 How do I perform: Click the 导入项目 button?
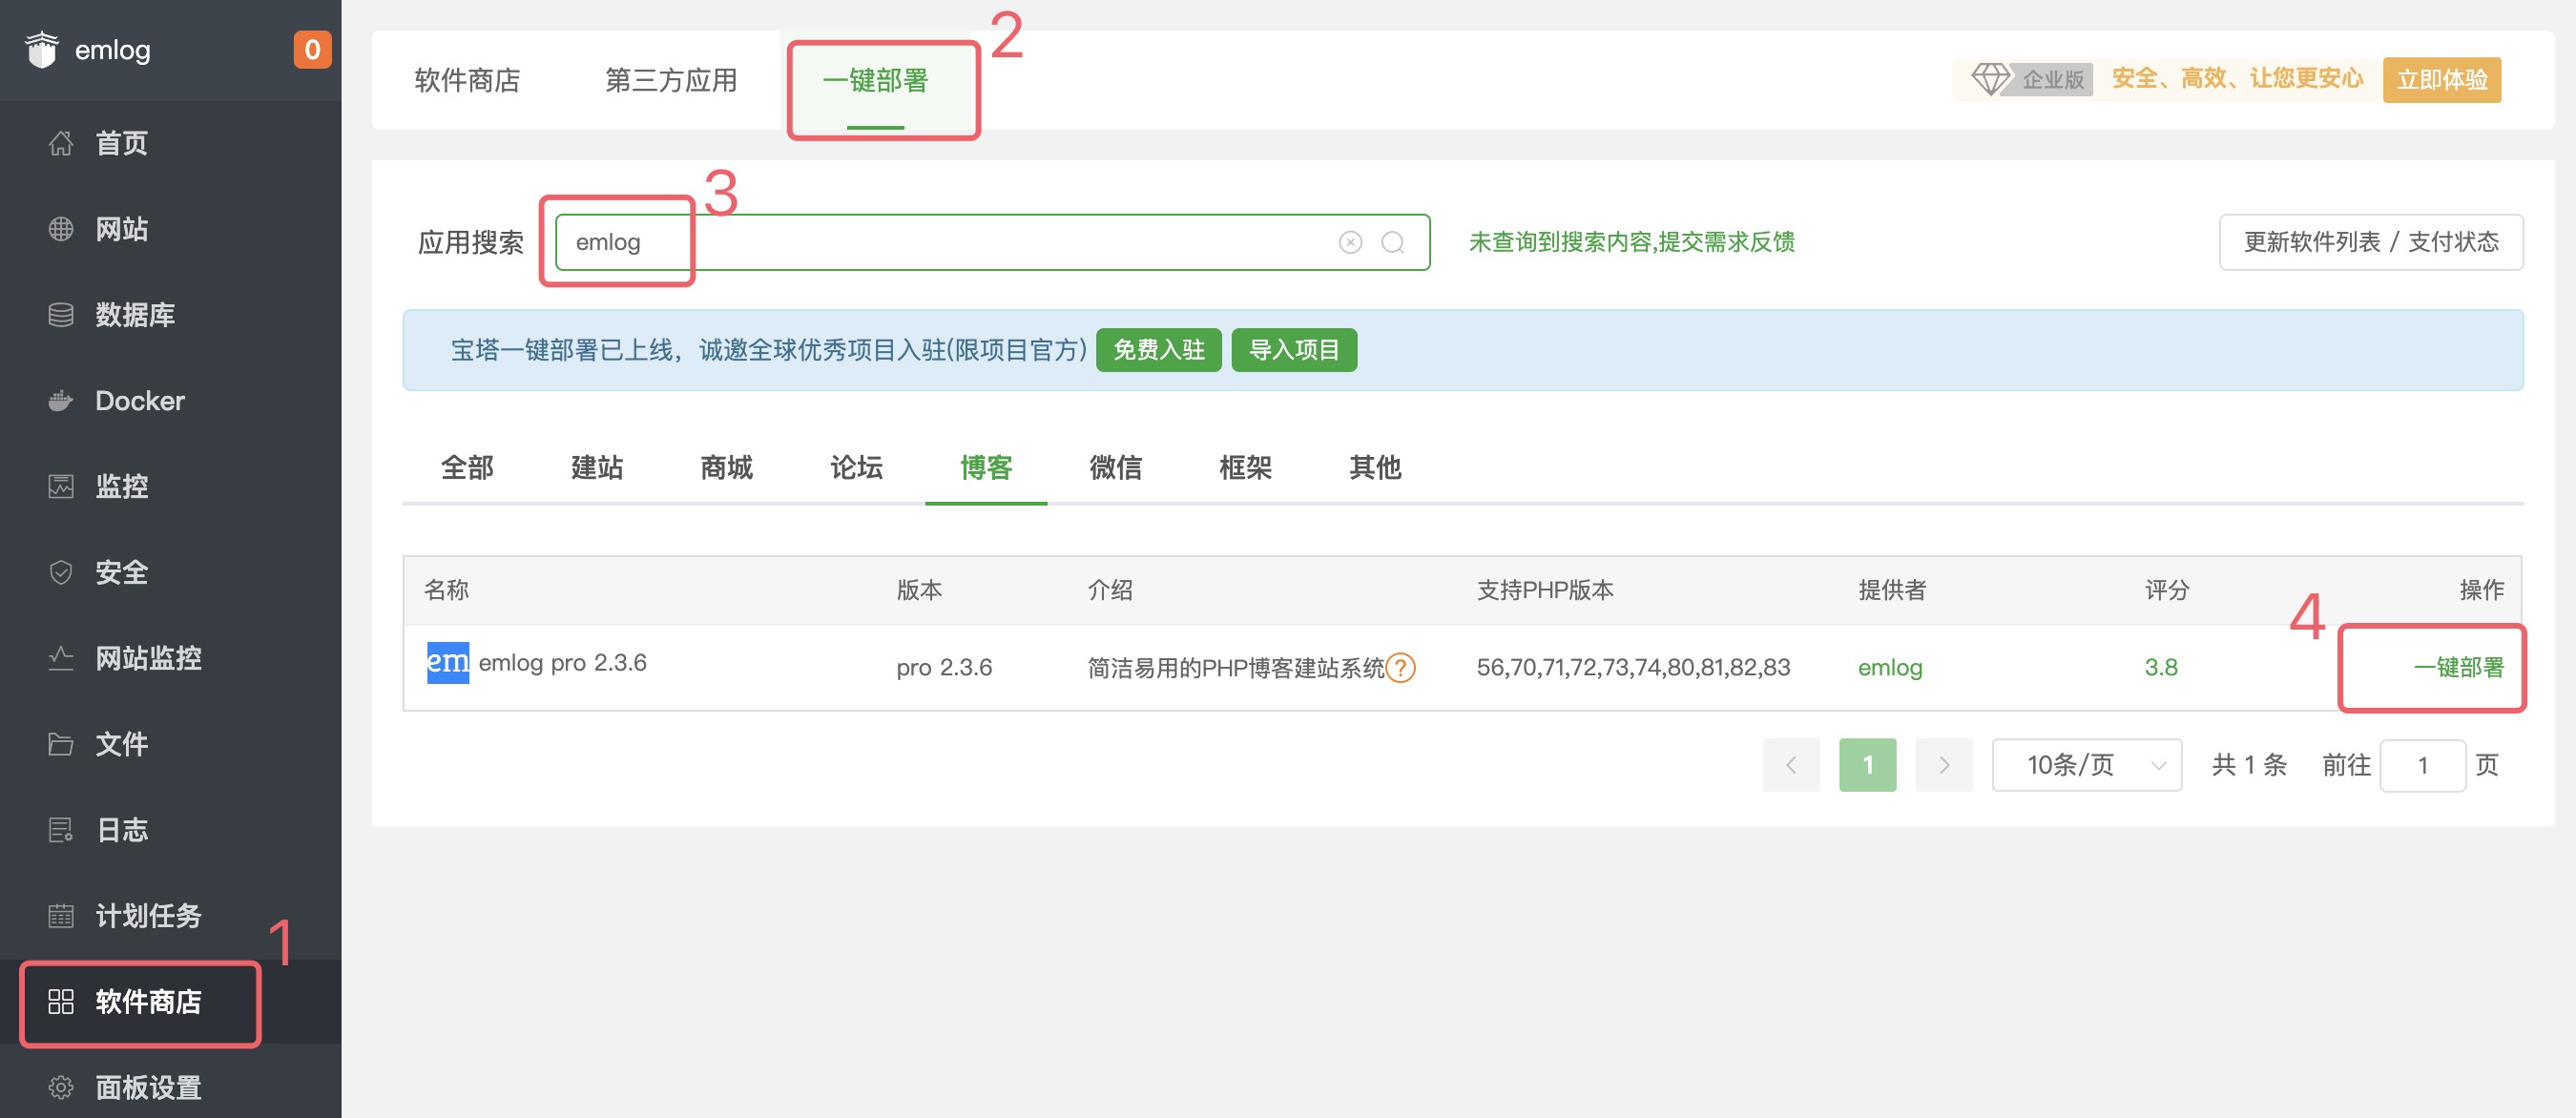coord(1294,350)
